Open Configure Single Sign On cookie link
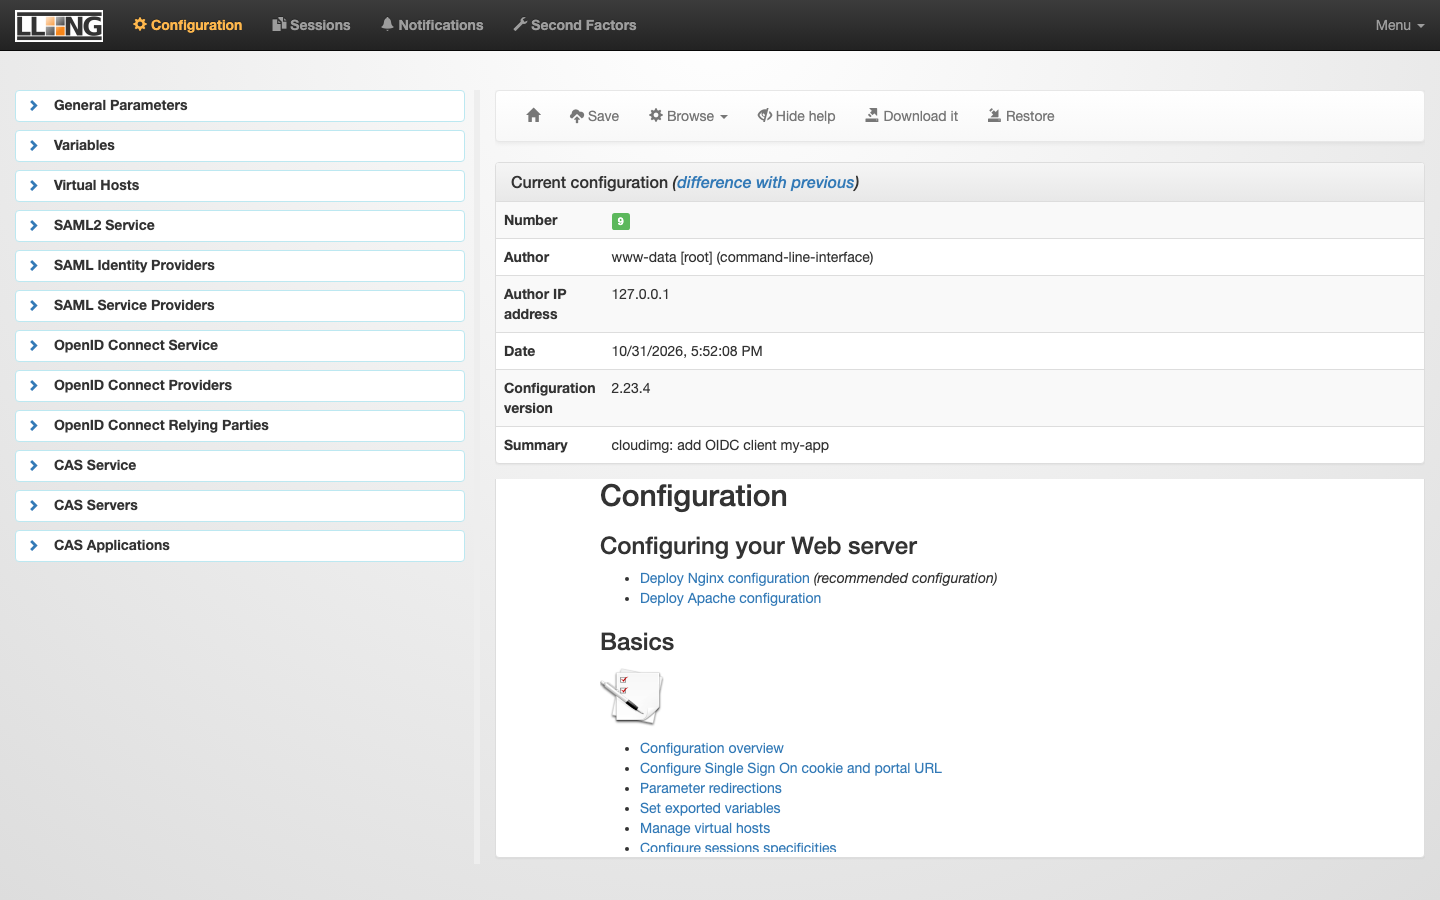The height and width of the screenshot is (900, 1440). coord(791,768)
